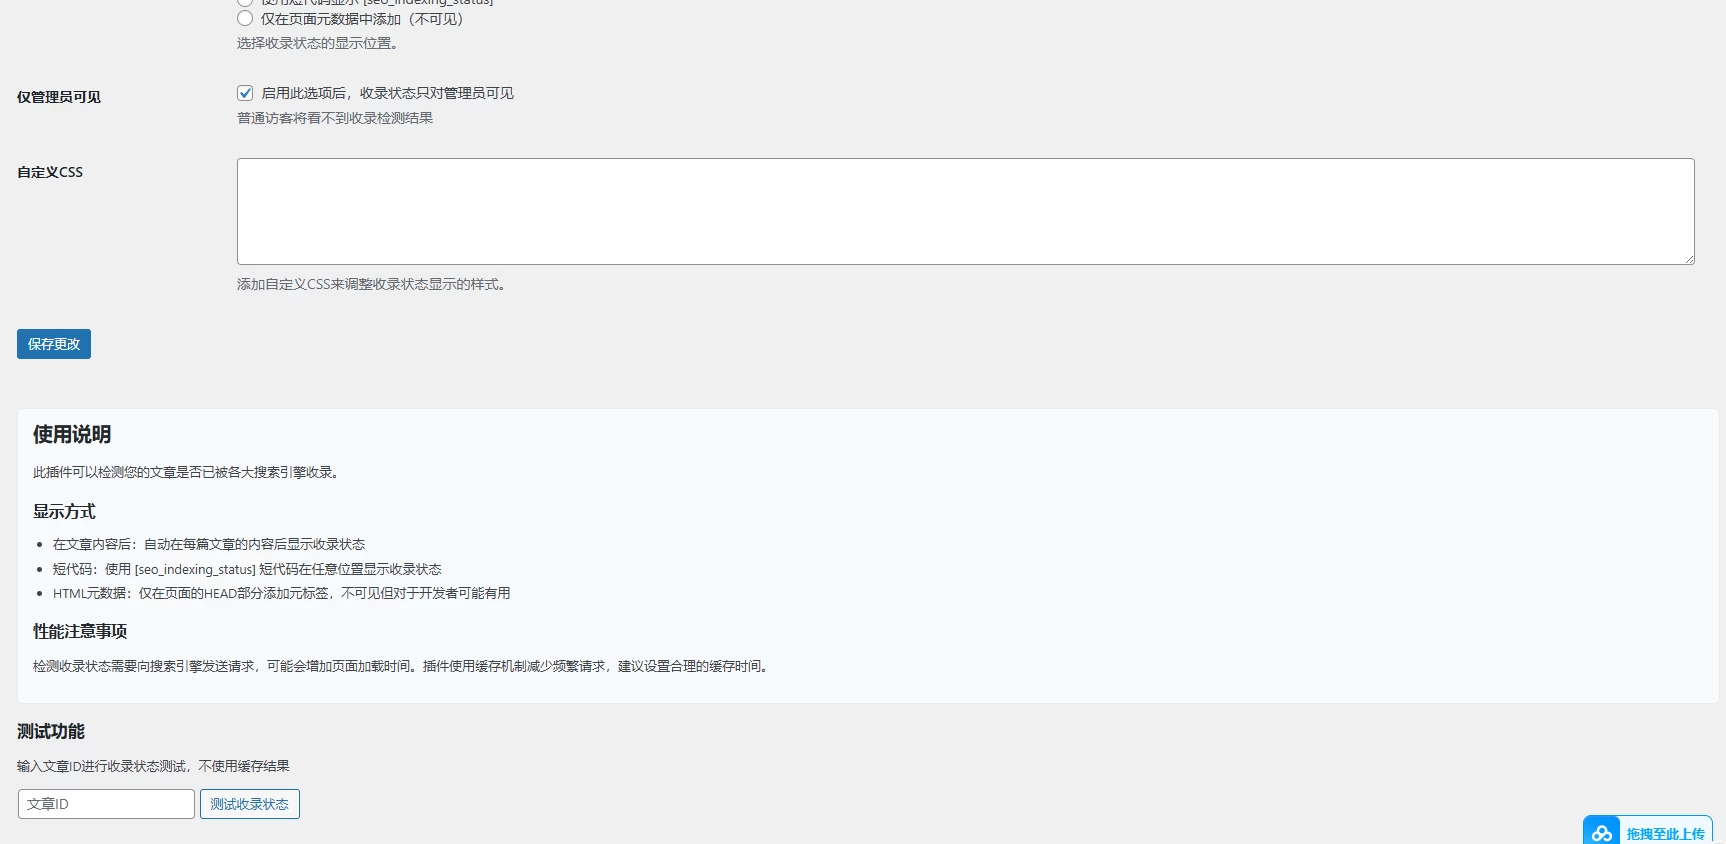Click the 使用说明 heading
Viewport: 1726px width, 844px height.
click(x=72, y=435)
